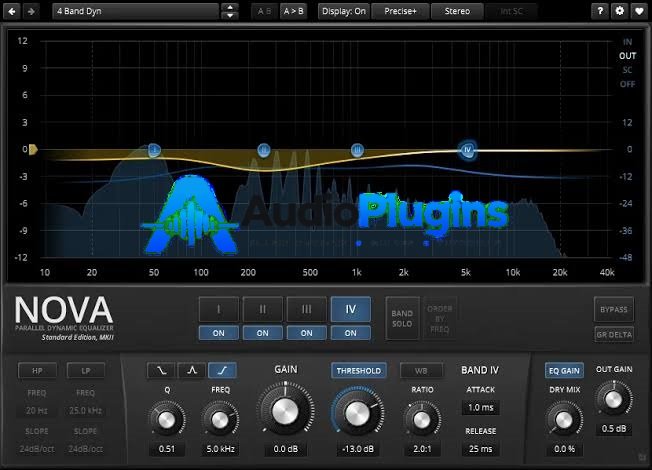Toggle band III ON button
652x470 pixels.
point(306,333)
